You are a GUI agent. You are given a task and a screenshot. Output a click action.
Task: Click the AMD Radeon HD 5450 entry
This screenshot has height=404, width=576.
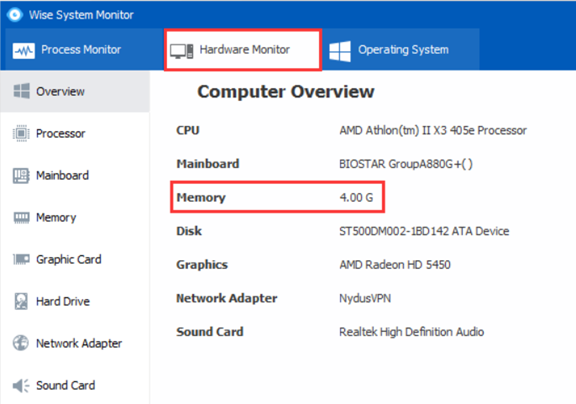(x=395, y=264)
